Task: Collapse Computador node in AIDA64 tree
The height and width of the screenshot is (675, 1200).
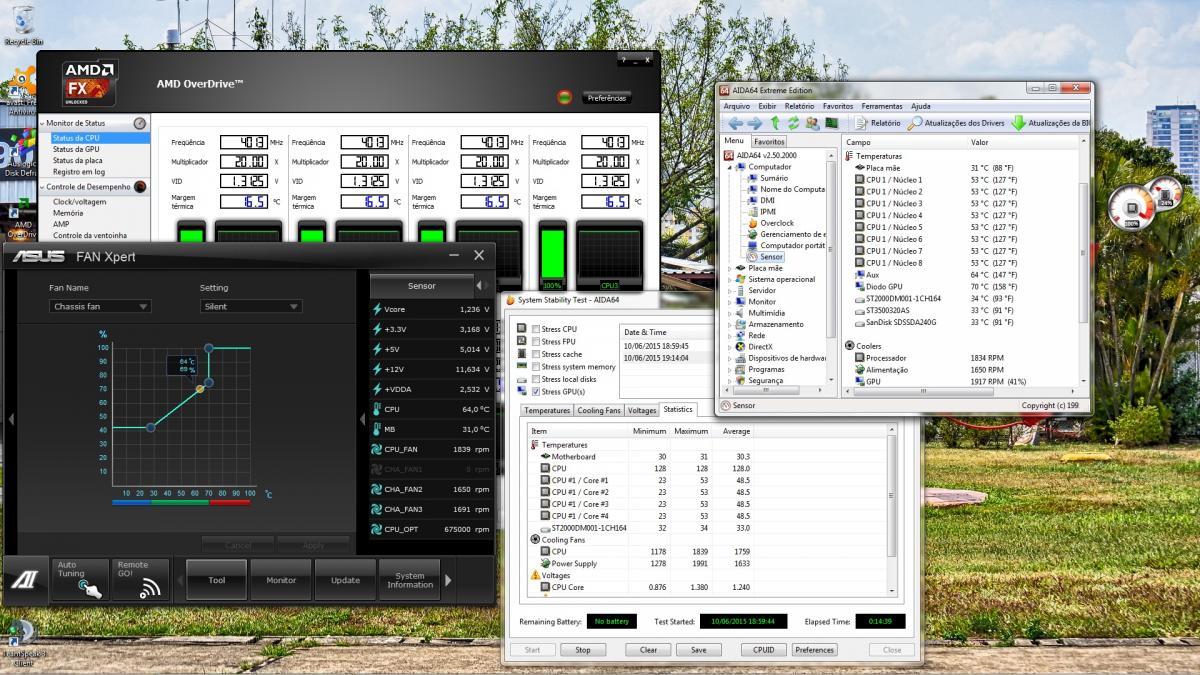Action: [x=729, y=167]
